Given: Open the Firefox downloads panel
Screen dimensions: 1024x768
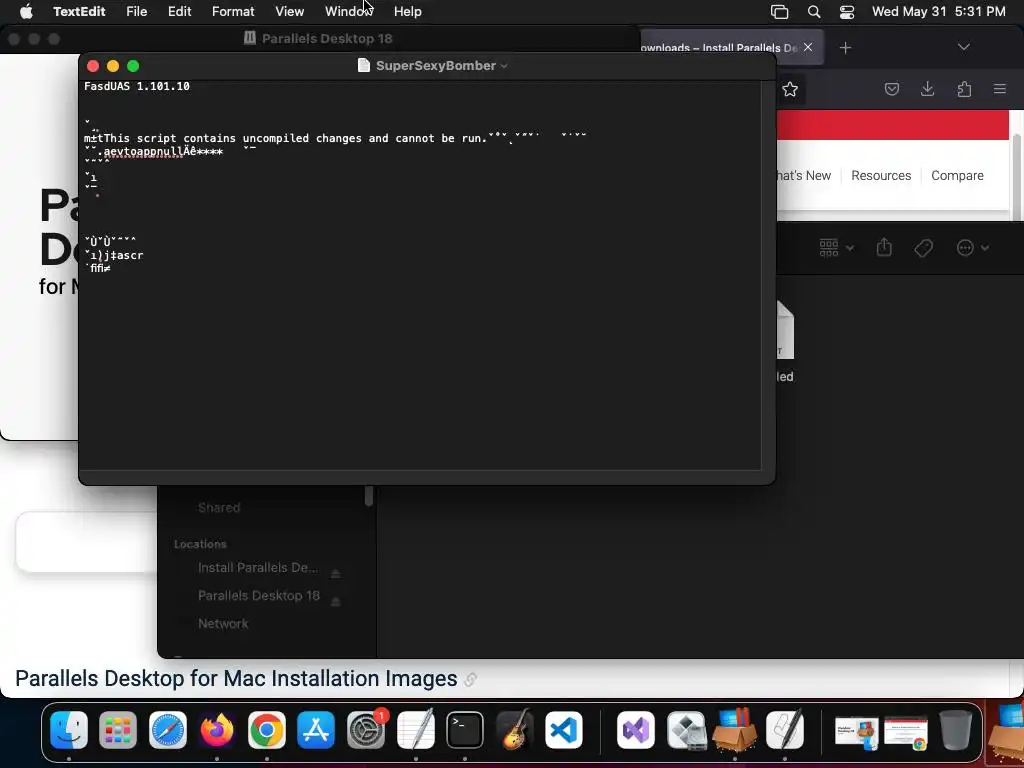Looking at the screenshot, I should tap(927, 89).
